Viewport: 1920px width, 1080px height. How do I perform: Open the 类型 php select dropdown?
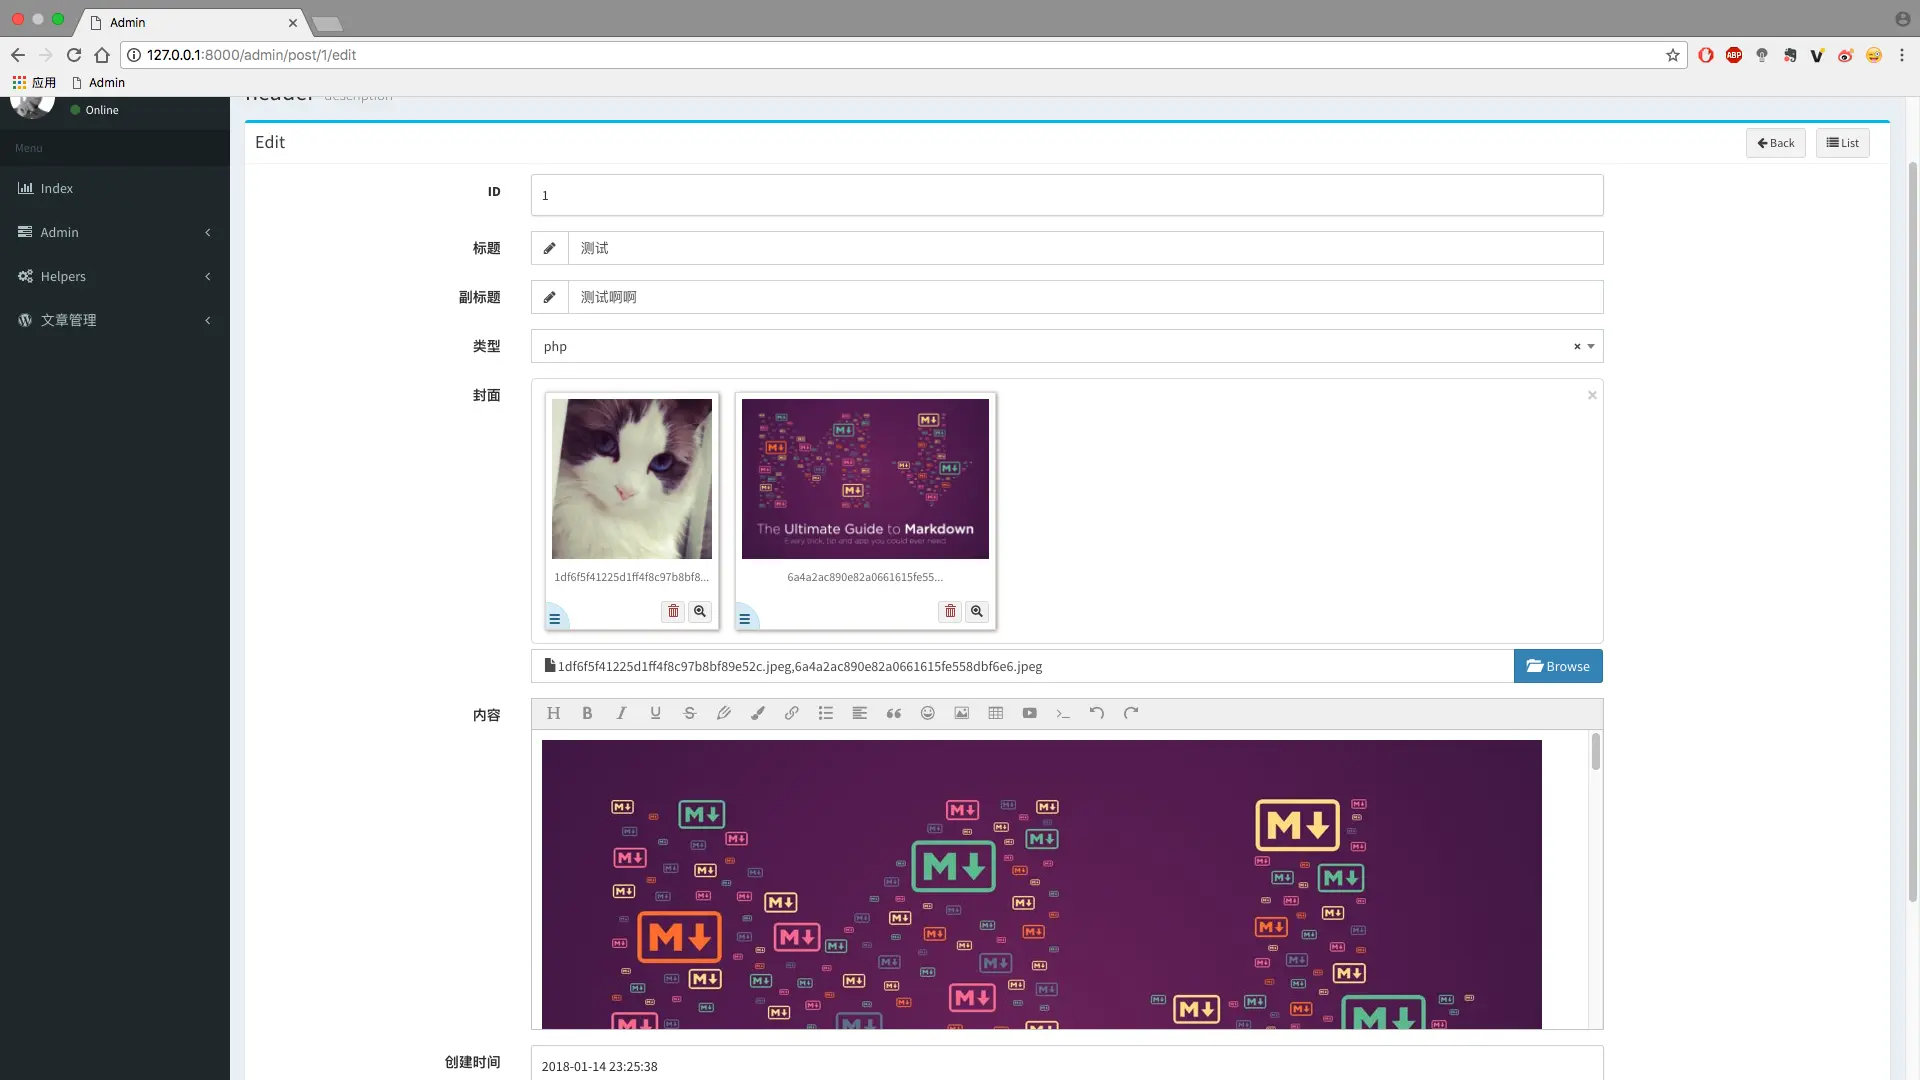pos(1060,346)
